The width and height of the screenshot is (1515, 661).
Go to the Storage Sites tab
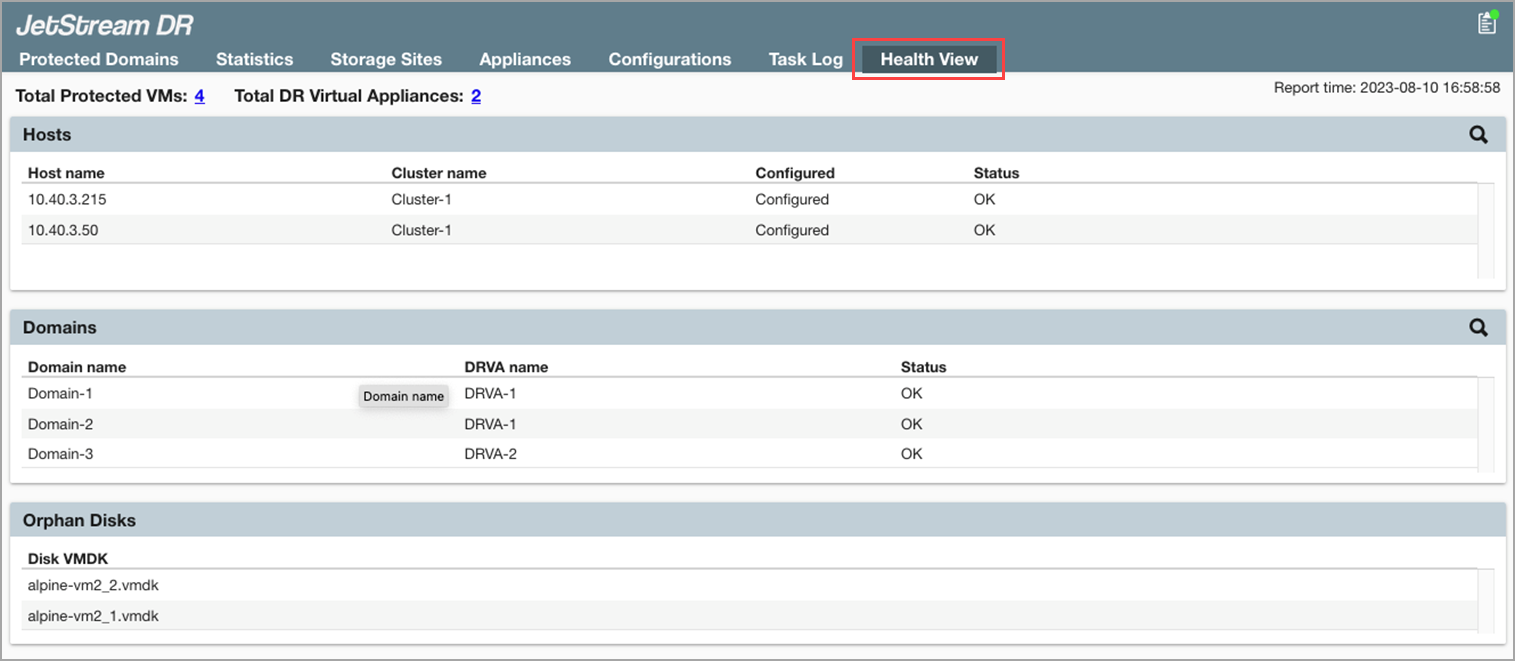[x=386, y=59]
